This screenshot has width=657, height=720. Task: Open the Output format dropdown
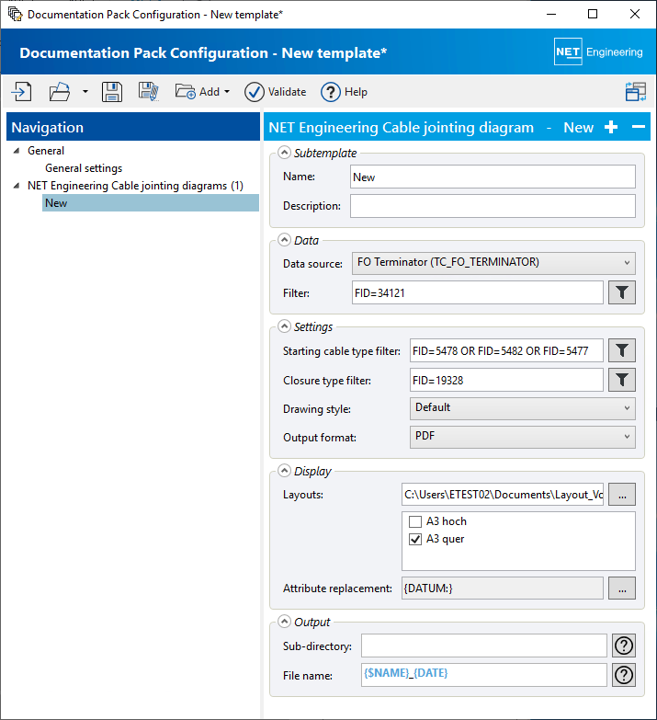(522, 437)
